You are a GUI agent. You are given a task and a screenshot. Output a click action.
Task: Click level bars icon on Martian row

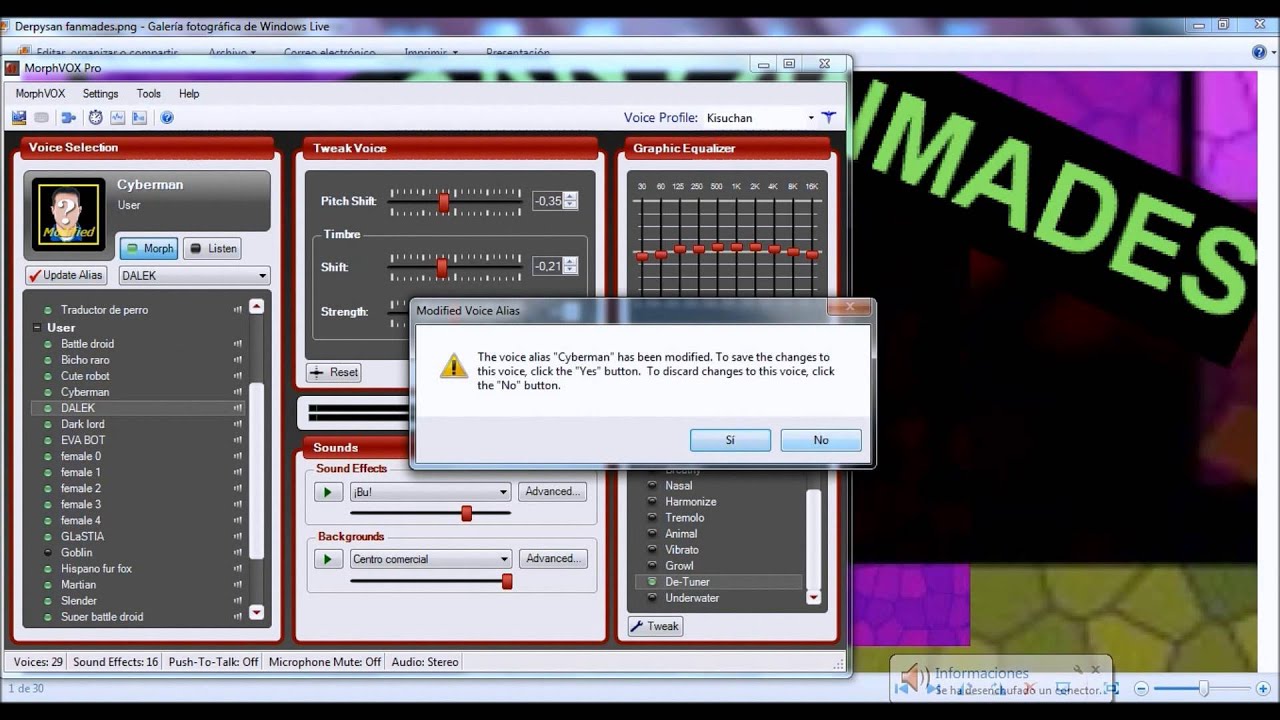pos(238,584)
